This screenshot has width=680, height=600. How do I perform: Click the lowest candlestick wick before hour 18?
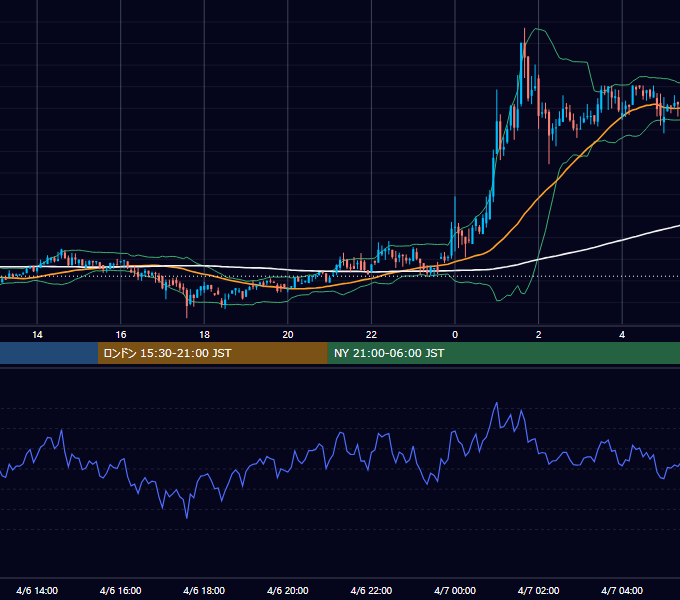pos(187,310)
